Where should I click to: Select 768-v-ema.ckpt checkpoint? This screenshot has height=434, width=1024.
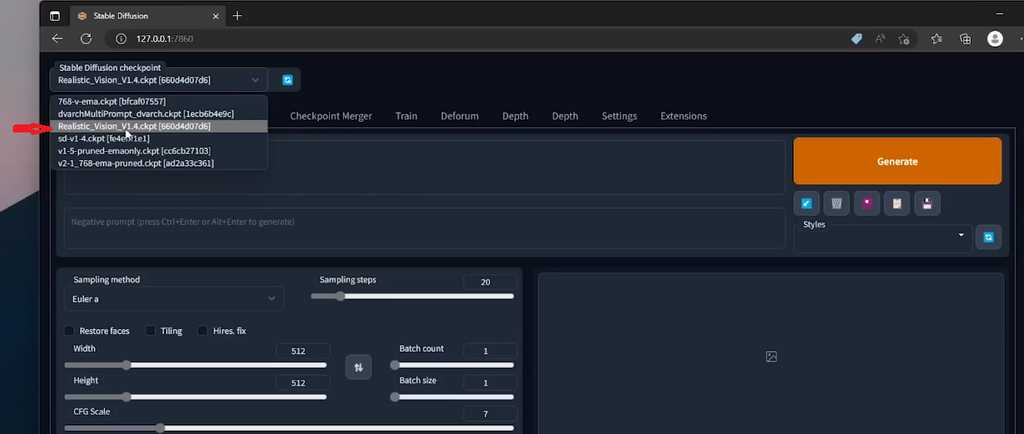tap(159, 101)
